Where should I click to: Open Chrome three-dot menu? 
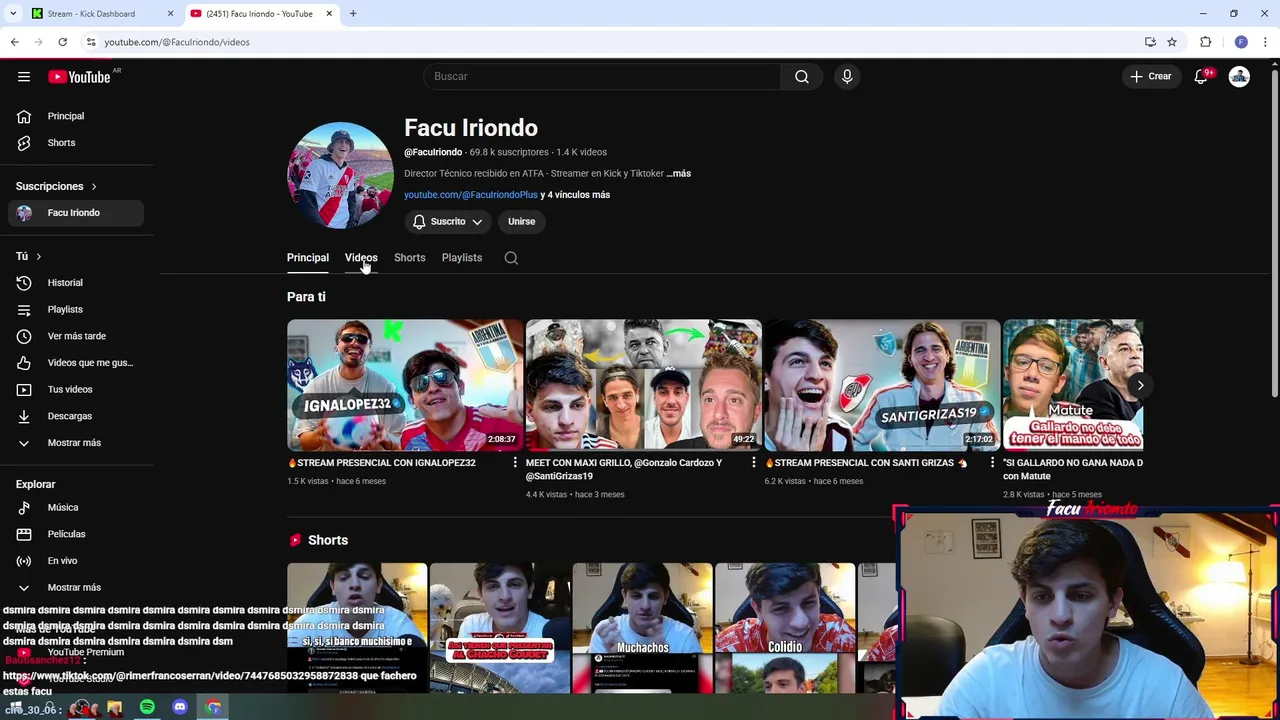(1266, 42)
